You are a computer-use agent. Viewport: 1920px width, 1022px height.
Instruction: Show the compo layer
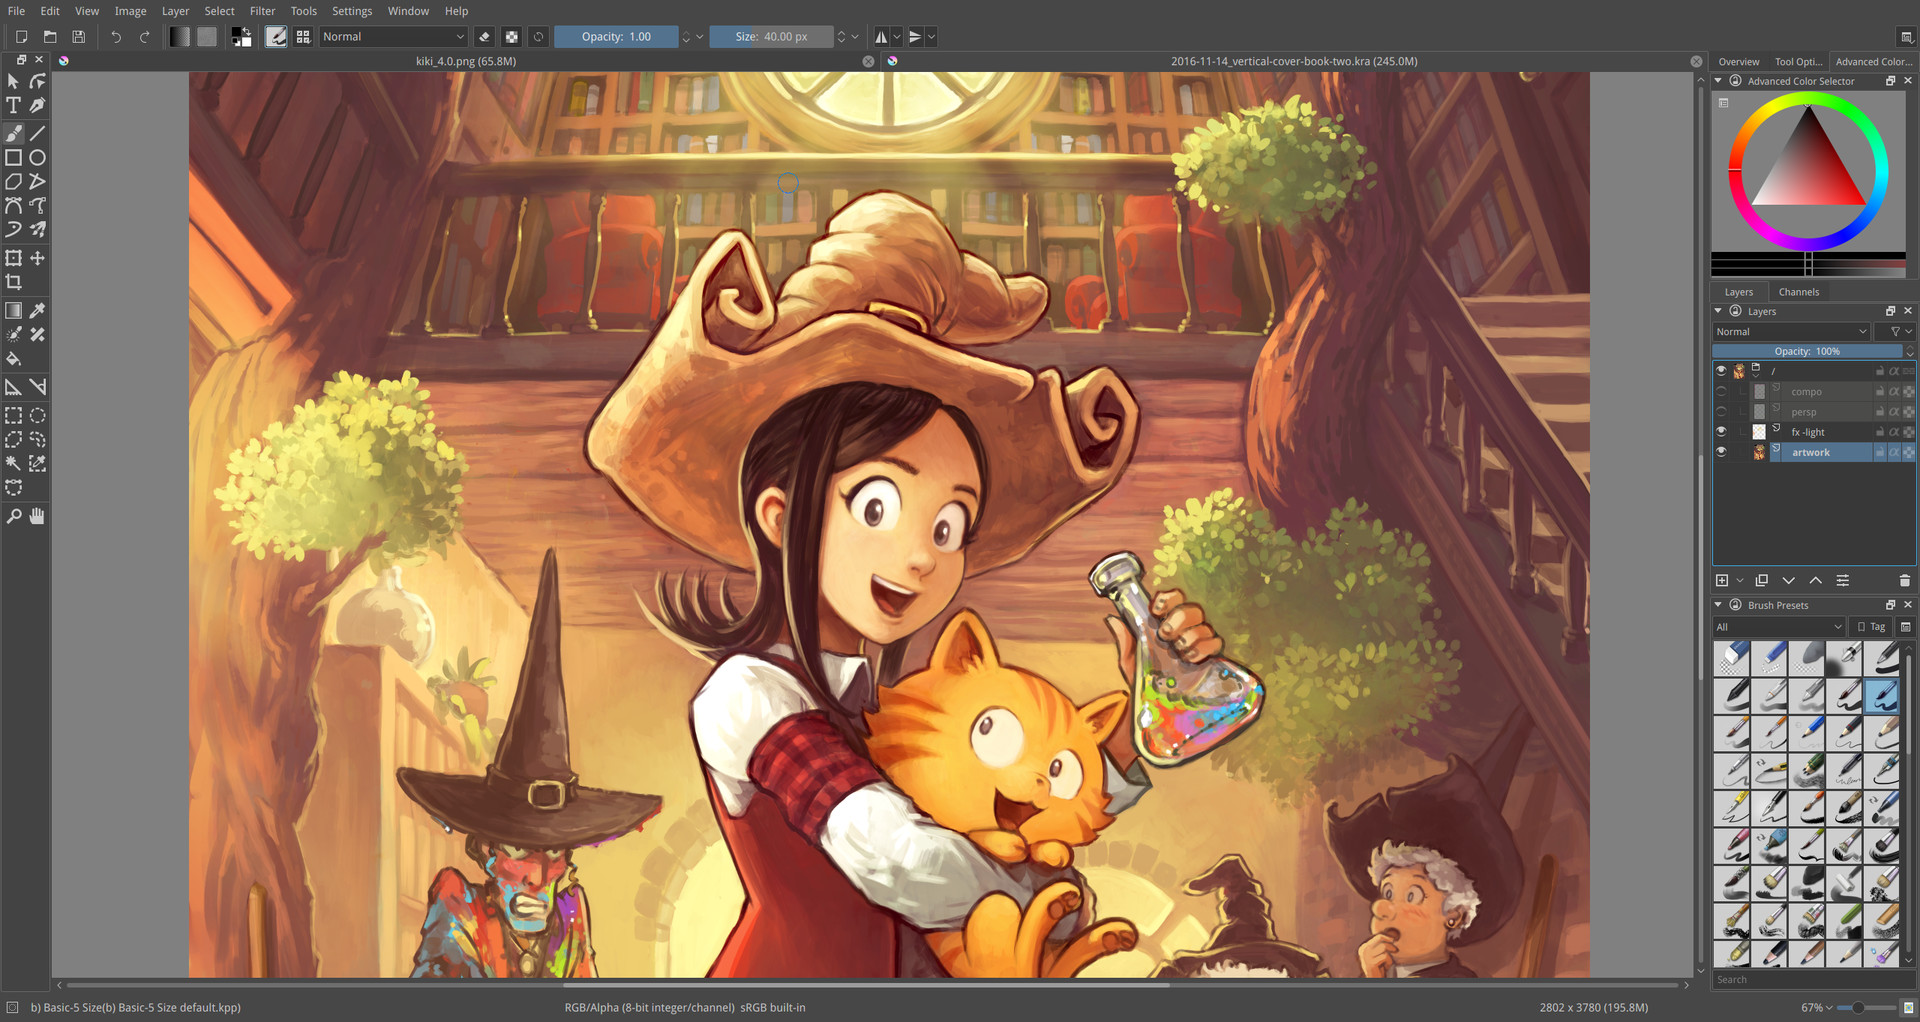[1721, 392]
